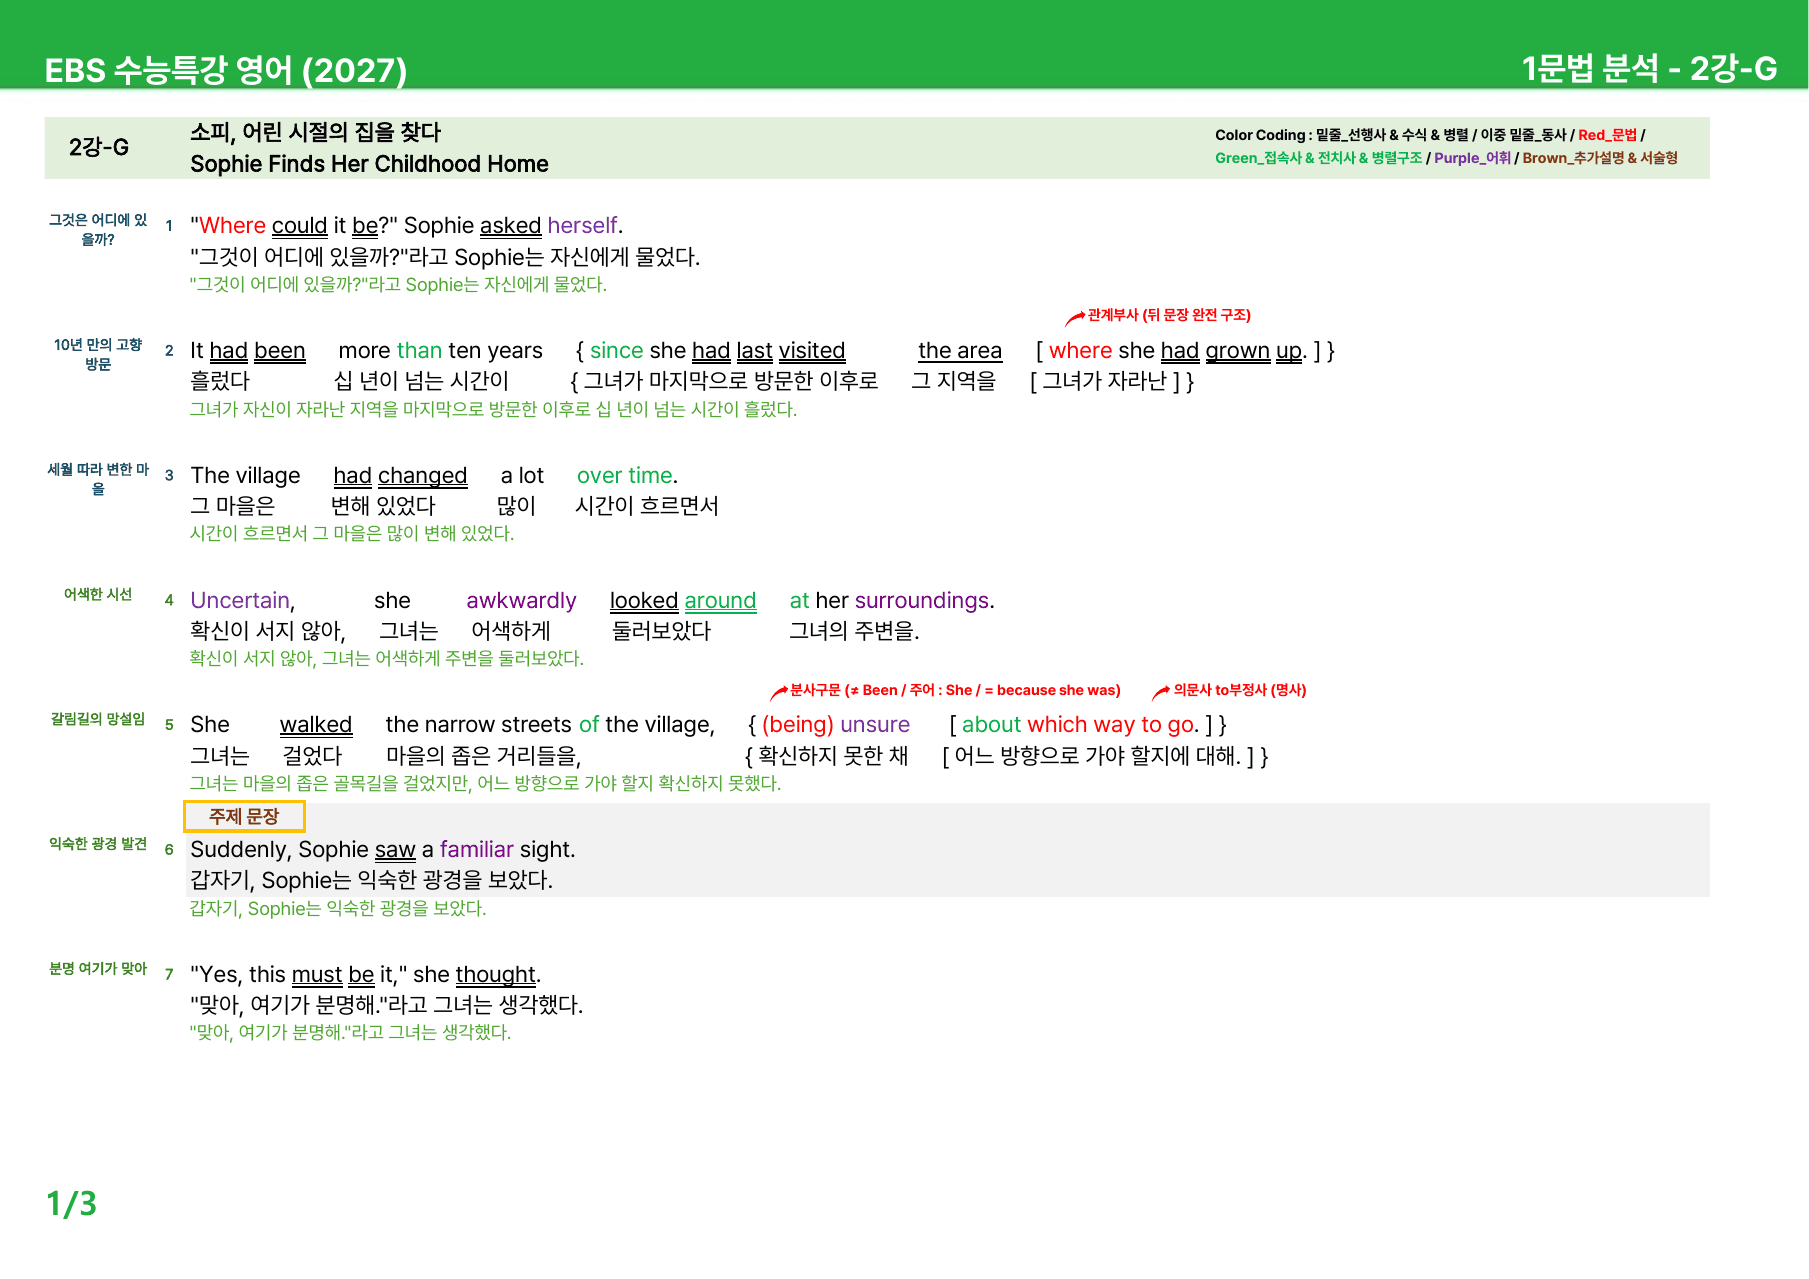1809x1279 pixels.
Task: Click the green translation '갑자기, Sophie는 익숙한 광경을 보았다.'
Action: pyautogui.click(x=338, y=908)
